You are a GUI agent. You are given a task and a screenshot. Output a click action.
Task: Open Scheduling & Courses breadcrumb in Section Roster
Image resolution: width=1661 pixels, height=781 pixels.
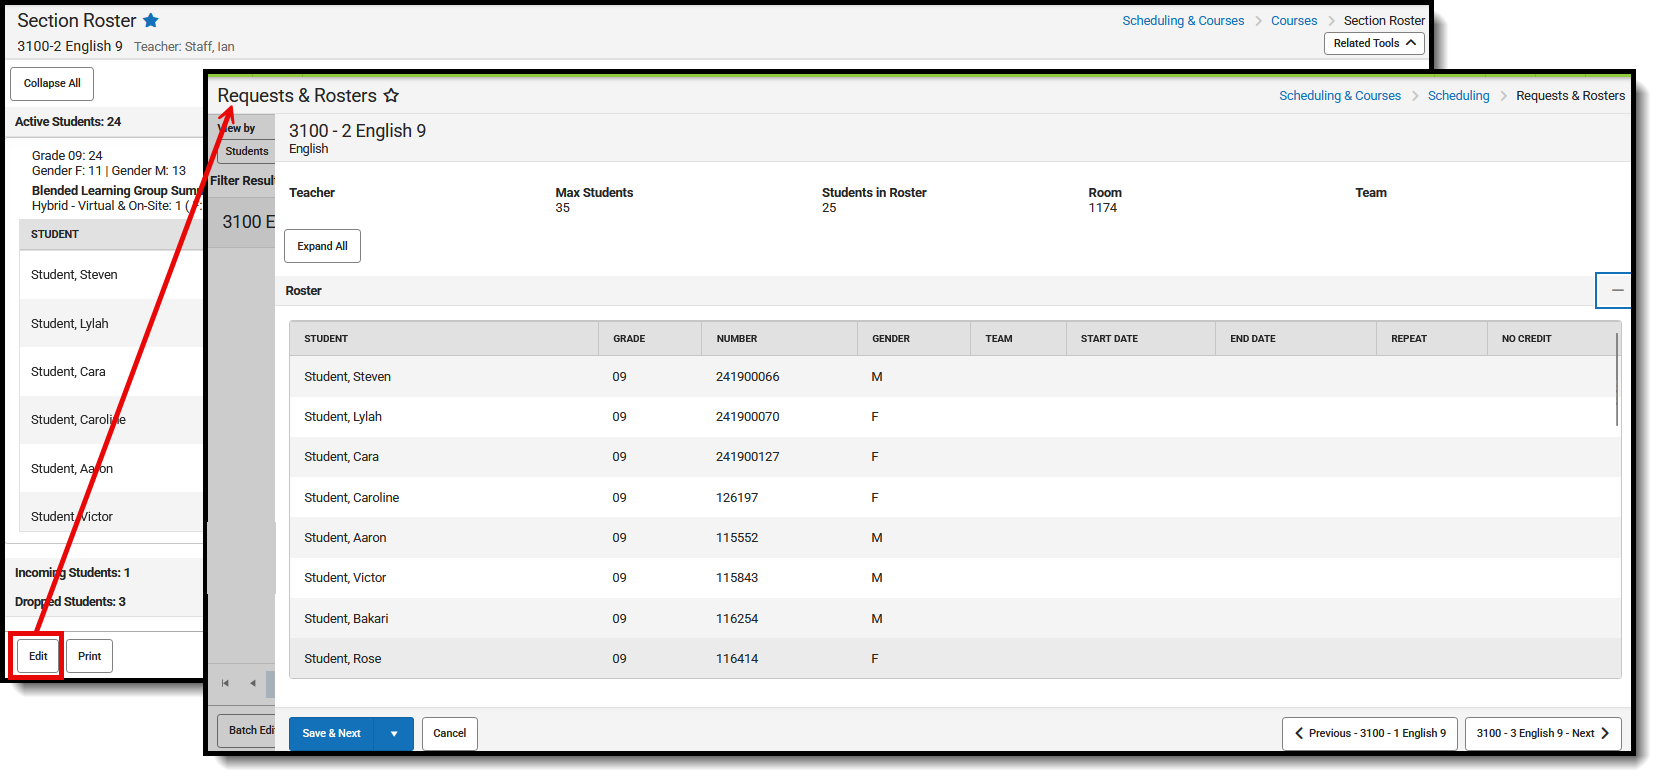click(1183, 20)
